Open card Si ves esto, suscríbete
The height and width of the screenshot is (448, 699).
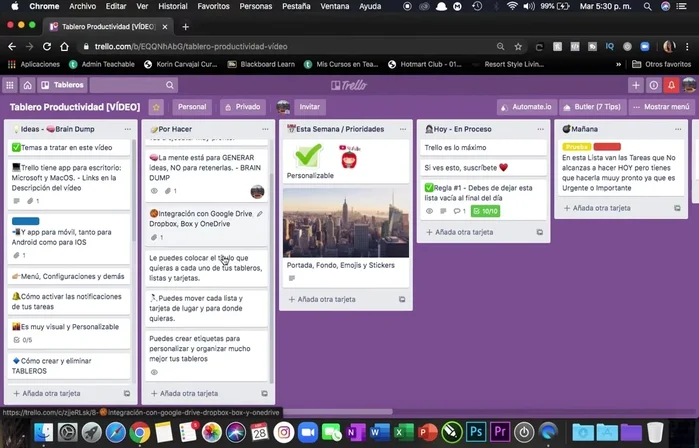click(483, 168)
